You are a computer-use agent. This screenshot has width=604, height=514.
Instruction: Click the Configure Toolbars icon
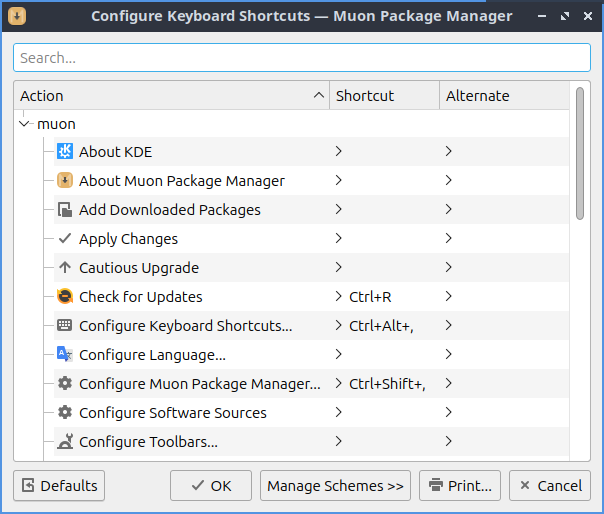[x=65, y=442]
